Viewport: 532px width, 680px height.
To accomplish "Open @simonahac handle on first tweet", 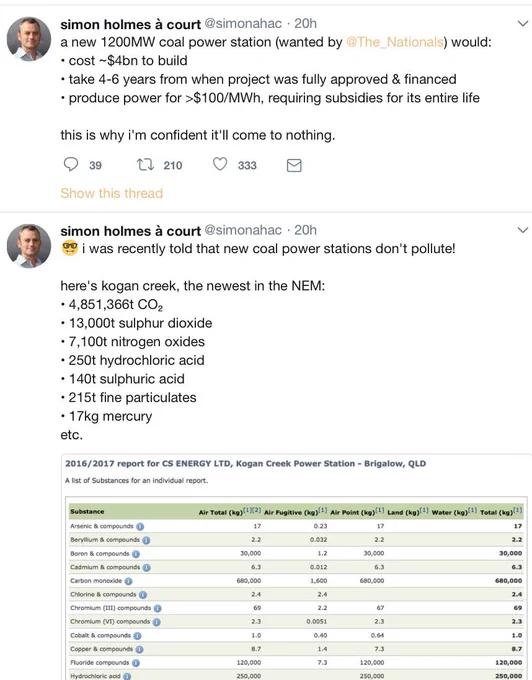I will [243, 23].
